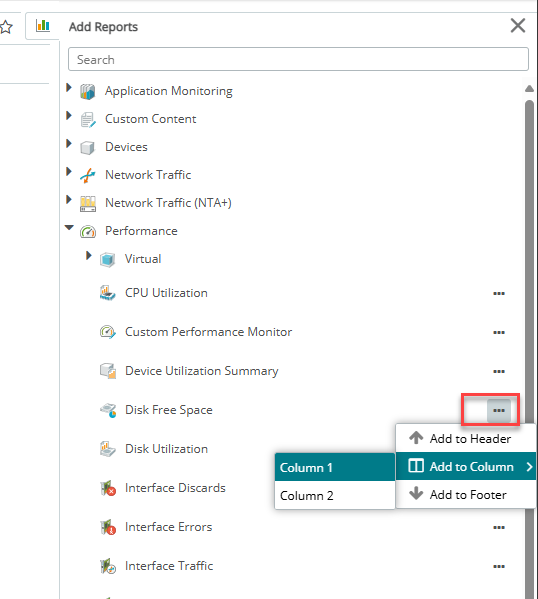
Task: Click the Disk Free Space report icon
Action: [108, 410]
